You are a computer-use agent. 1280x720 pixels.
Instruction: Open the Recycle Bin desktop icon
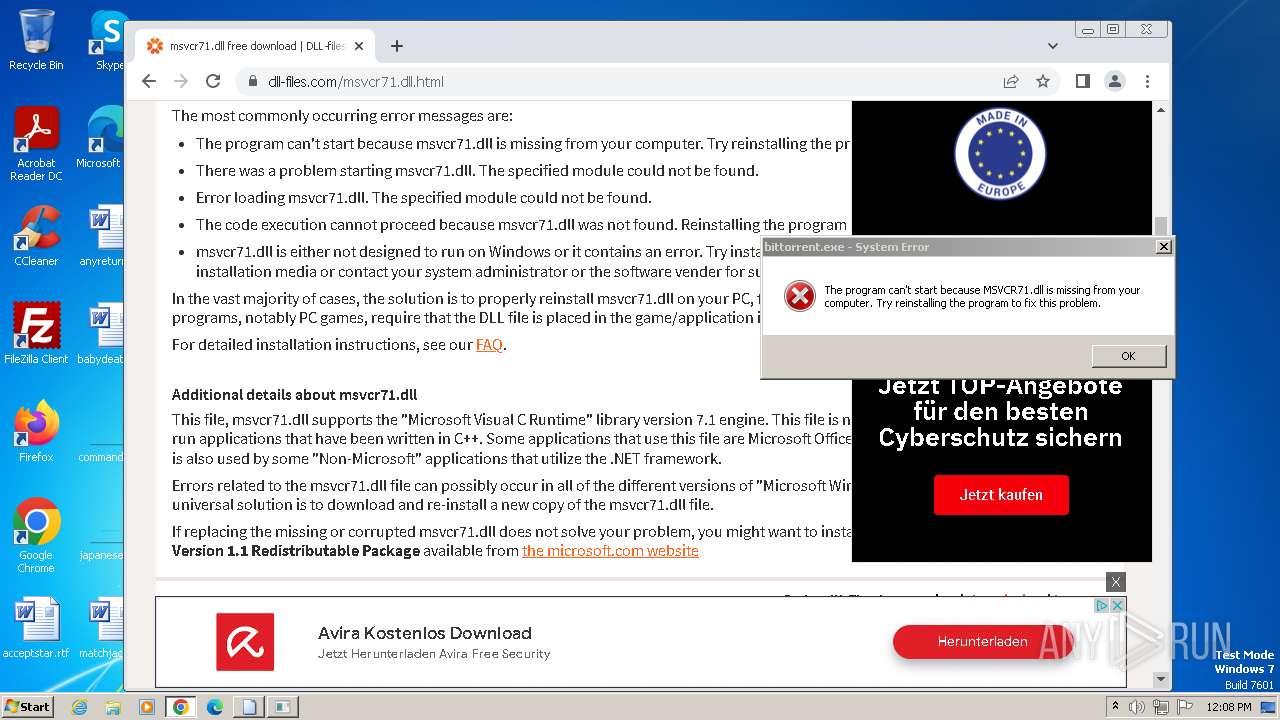coord(36,40)
